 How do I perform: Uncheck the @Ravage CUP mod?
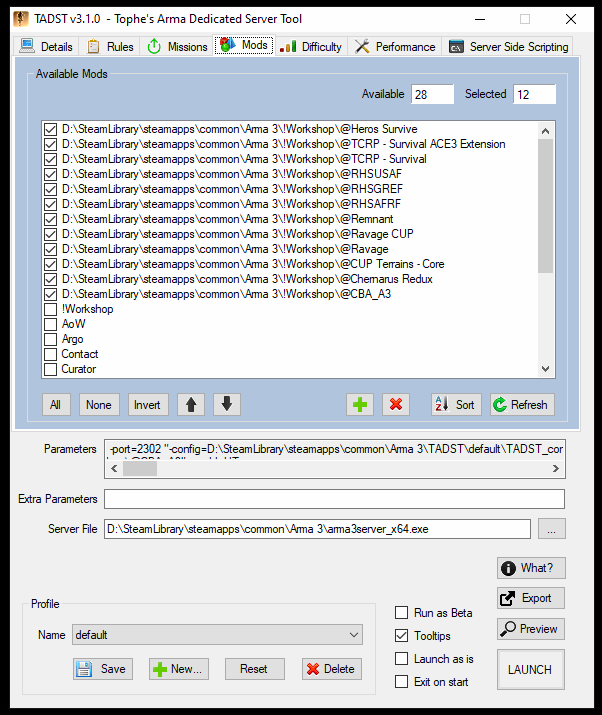(x=51, y=234)
